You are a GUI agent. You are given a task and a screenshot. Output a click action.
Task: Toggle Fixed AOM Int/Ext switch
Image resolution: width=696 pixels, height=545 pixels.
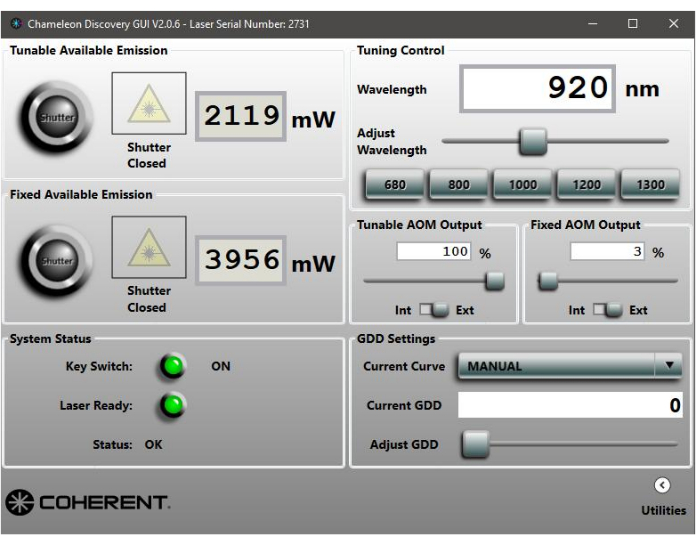click(607, 309)
